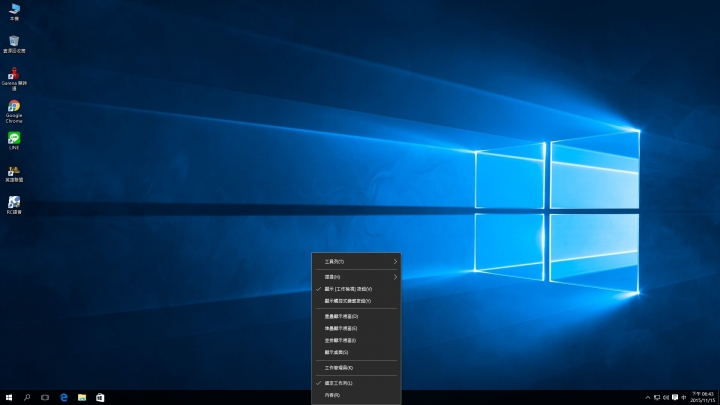The width and height of the screenshot is (720, 405).
Task: Open 工作管理員 (Task Manager) from menu
Action: (356, 368)
